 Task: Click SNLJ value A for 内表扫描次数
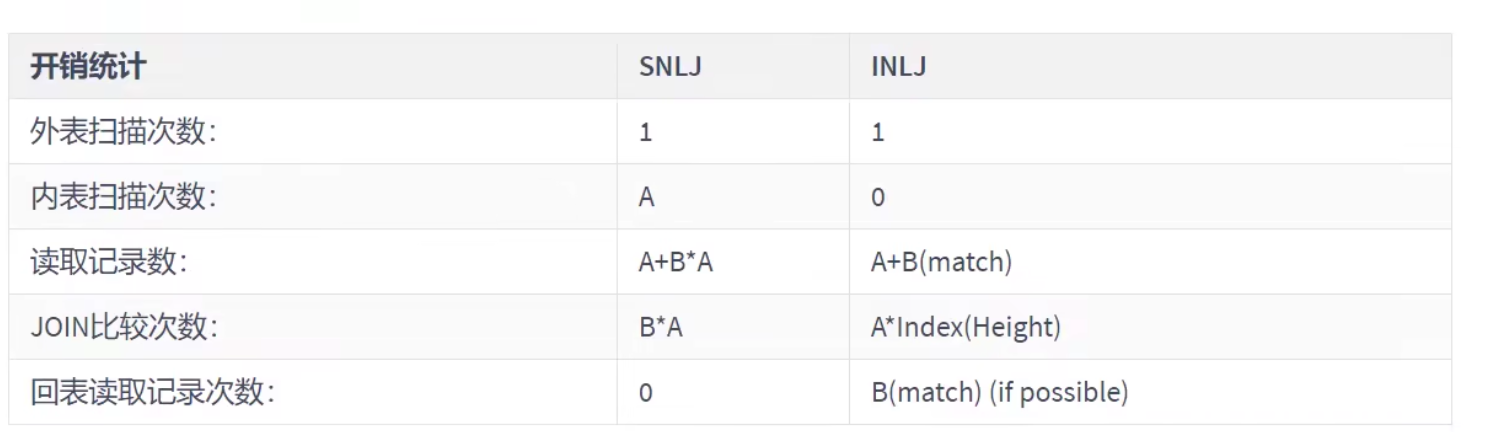pos(646,197)
